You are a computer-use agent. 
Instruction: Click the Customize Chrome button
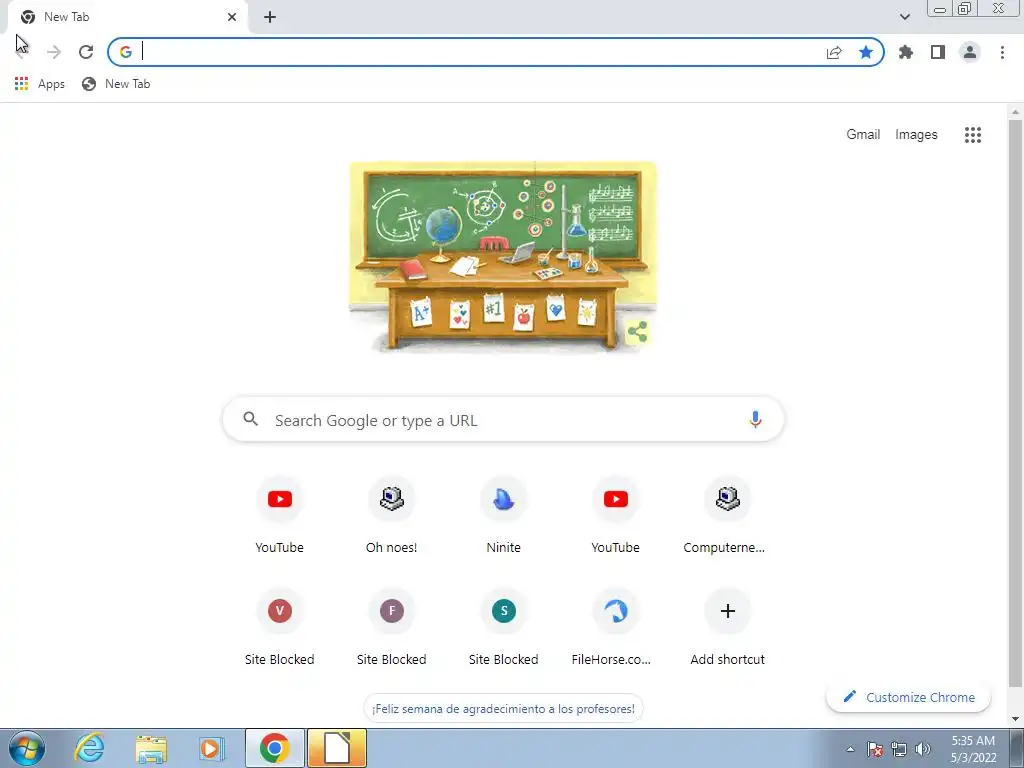[908, 697]
